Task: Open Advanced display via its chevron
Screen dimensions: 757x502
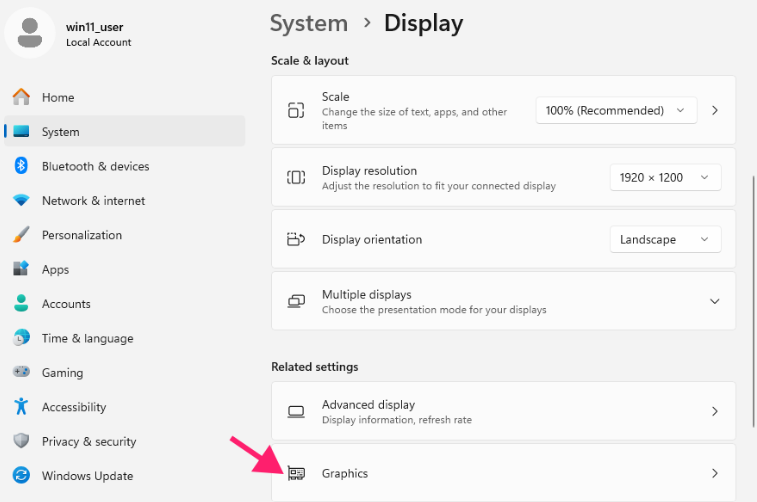Action: tap(715, 411)
